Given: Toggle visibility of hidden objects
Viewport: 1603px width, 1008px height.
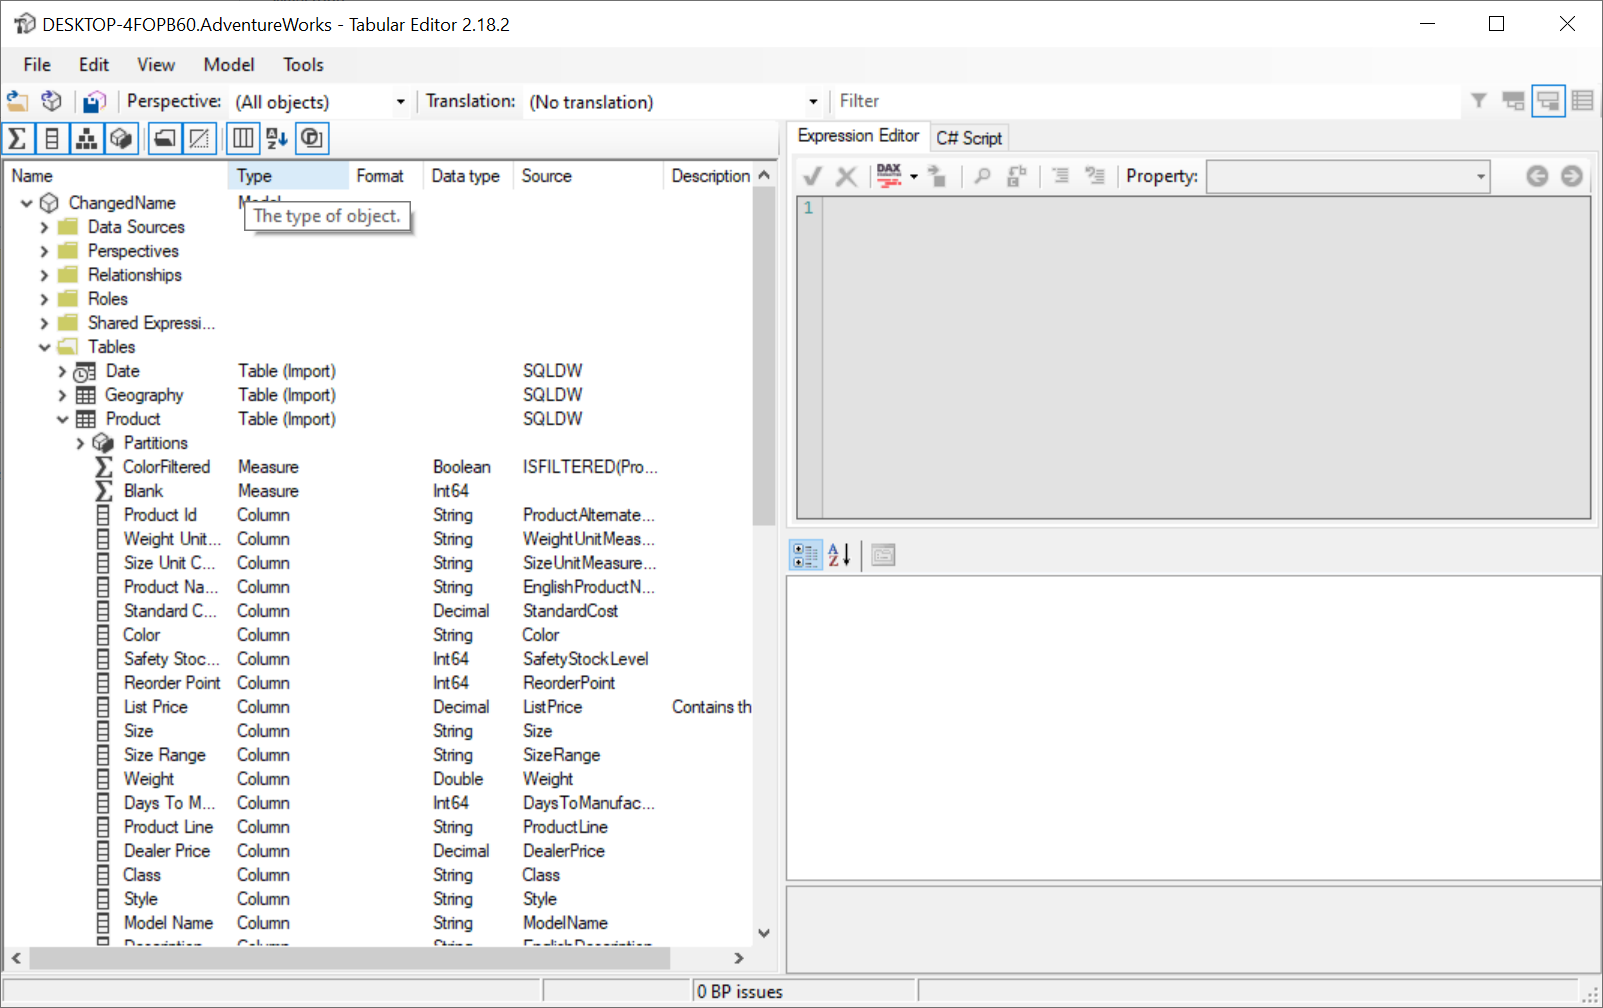Looking at the screenshot, I should (201, 138).
